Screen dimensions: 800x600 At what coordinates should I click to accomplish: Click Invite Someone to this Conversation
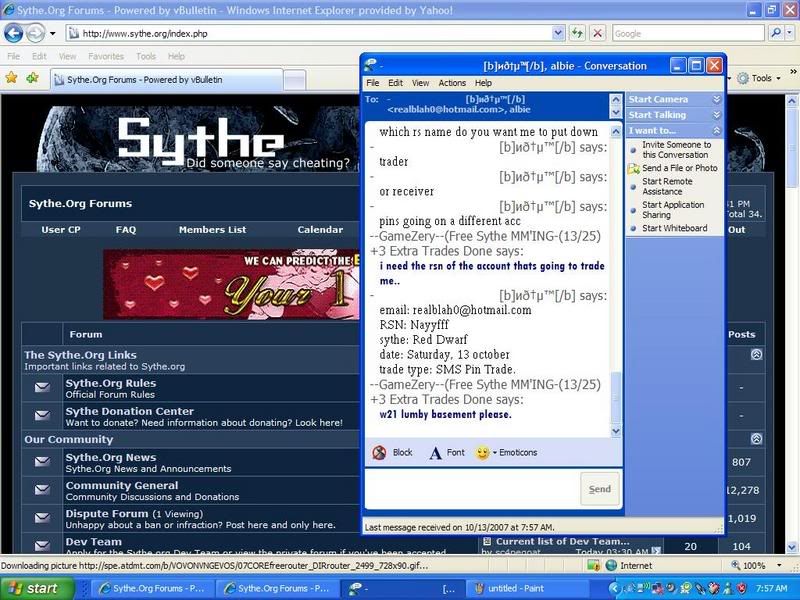click(x=676, y=149)
